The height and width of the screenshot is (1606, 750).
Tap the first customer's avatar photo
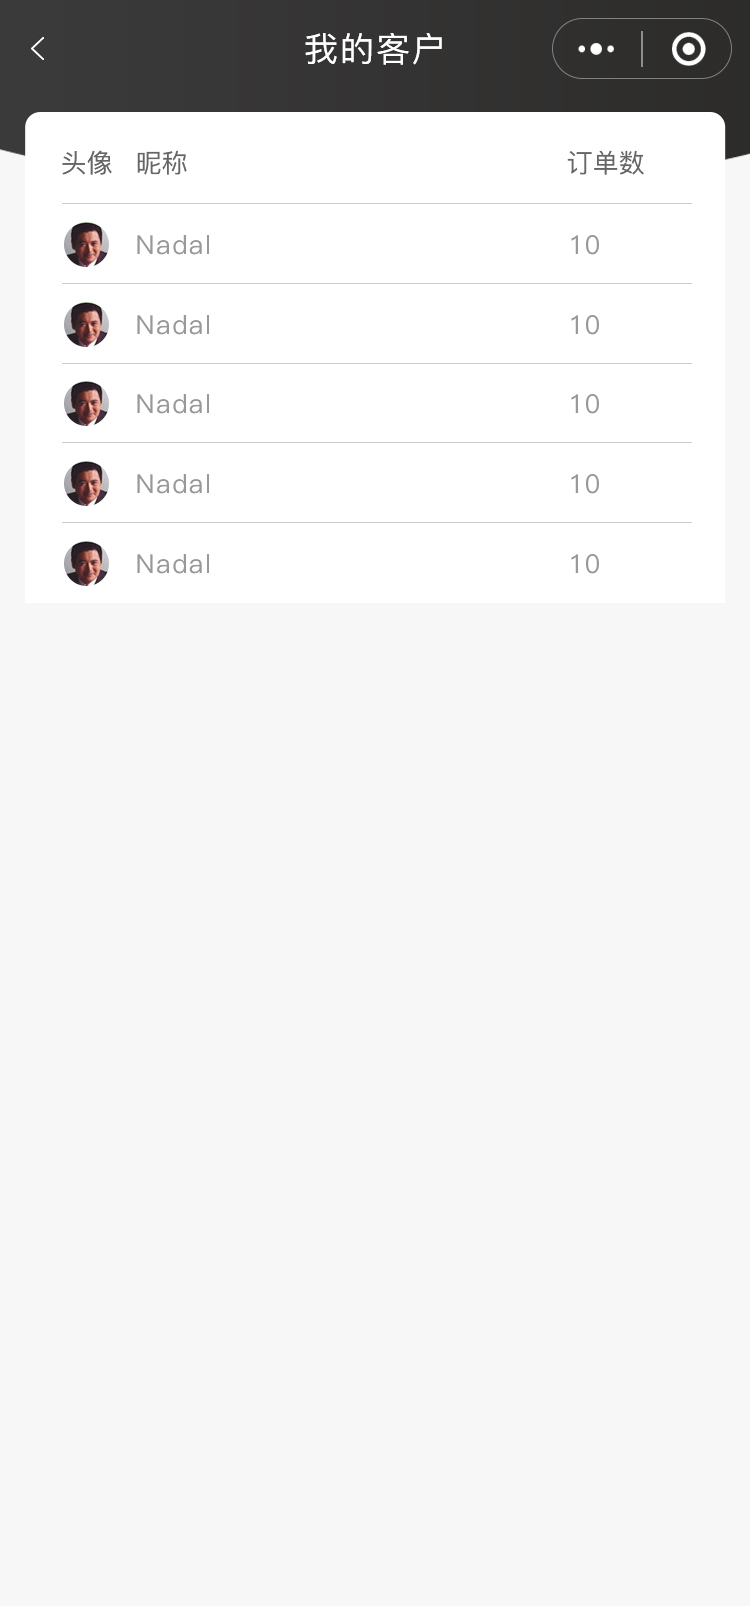pos(87,245)
